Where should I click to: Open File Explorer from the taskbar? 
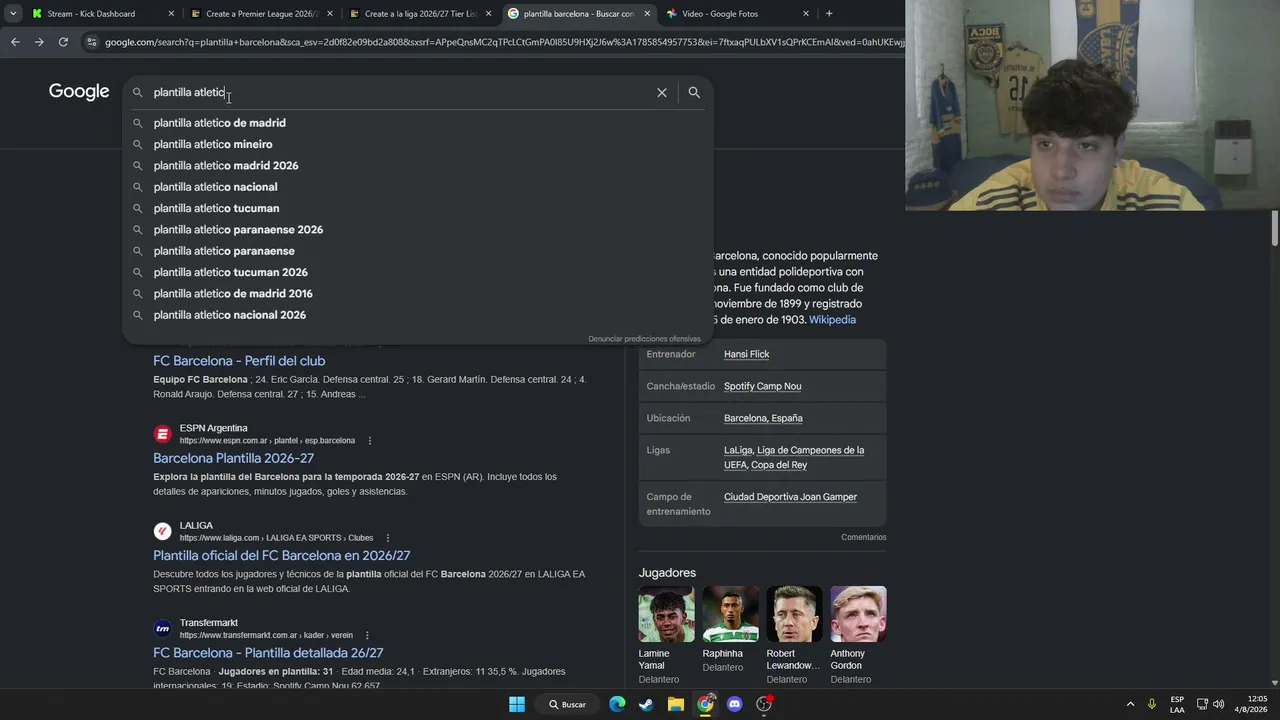tap(676, 704)
